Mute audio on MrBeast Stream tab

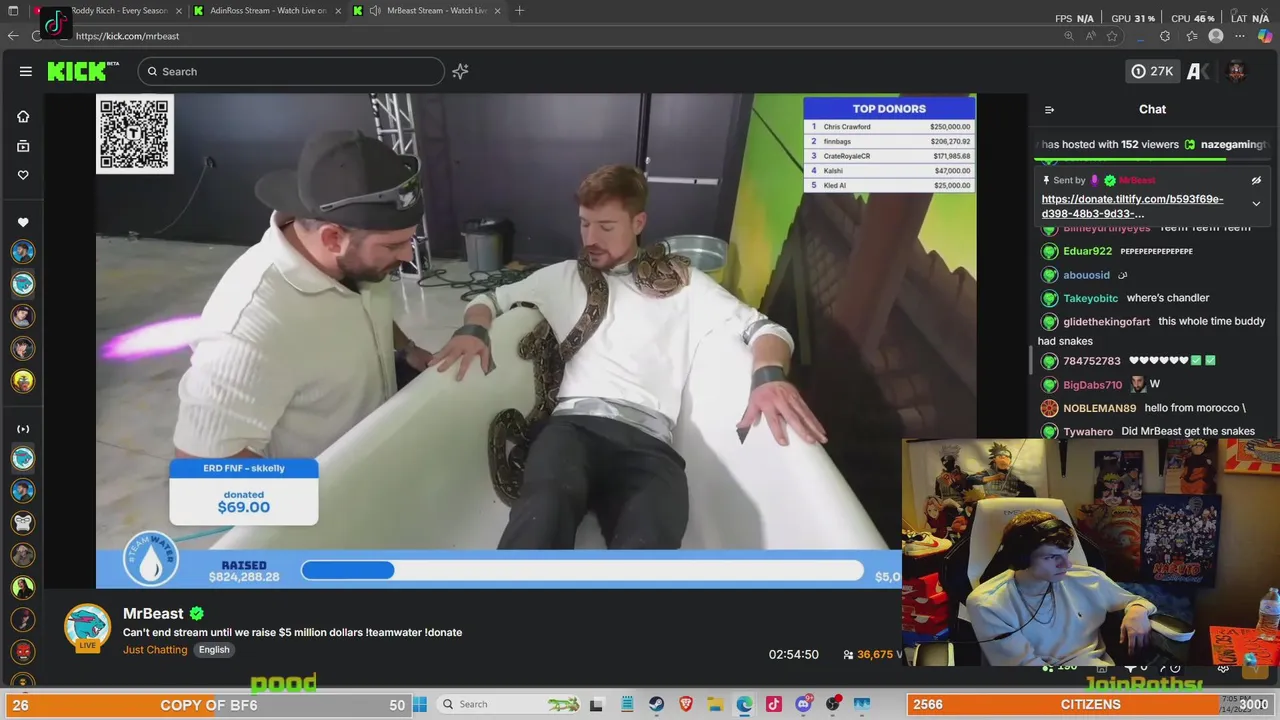(374, 10)
